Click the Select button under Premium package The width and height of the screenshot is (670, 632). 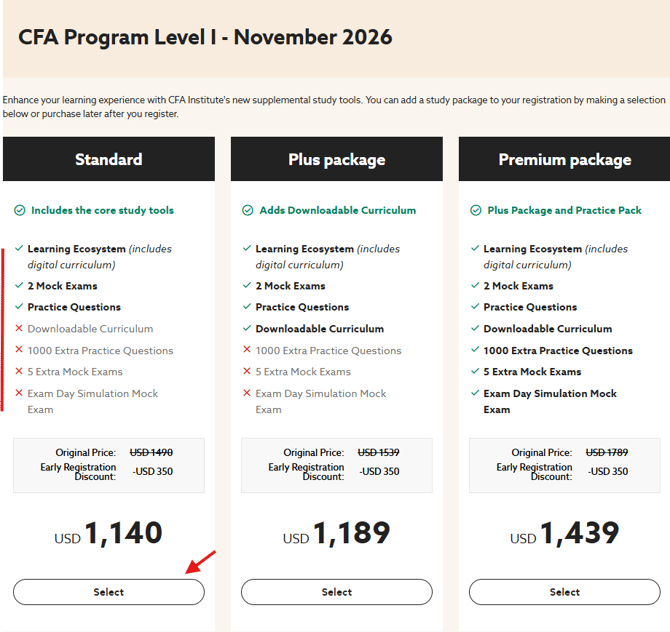point(564,592)
